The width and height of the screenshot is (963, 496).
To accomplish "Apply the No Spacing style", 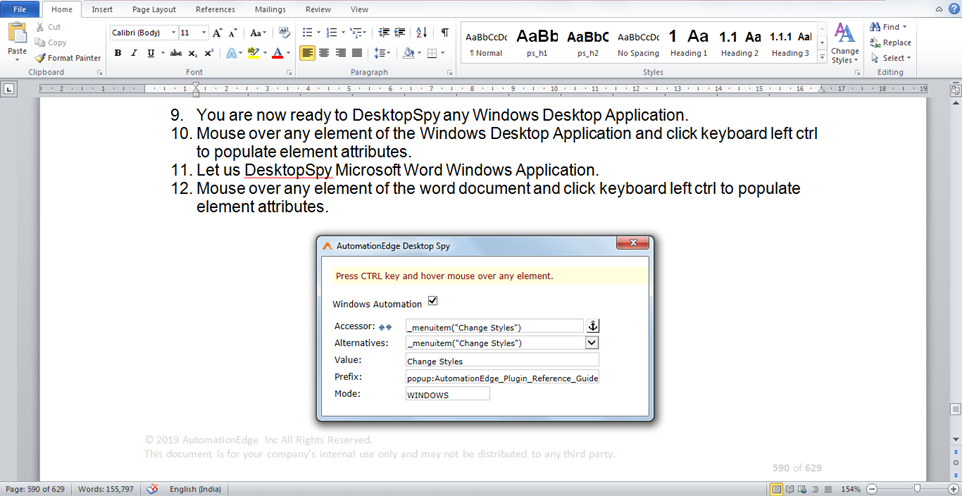I will click(x=638, y=43).
